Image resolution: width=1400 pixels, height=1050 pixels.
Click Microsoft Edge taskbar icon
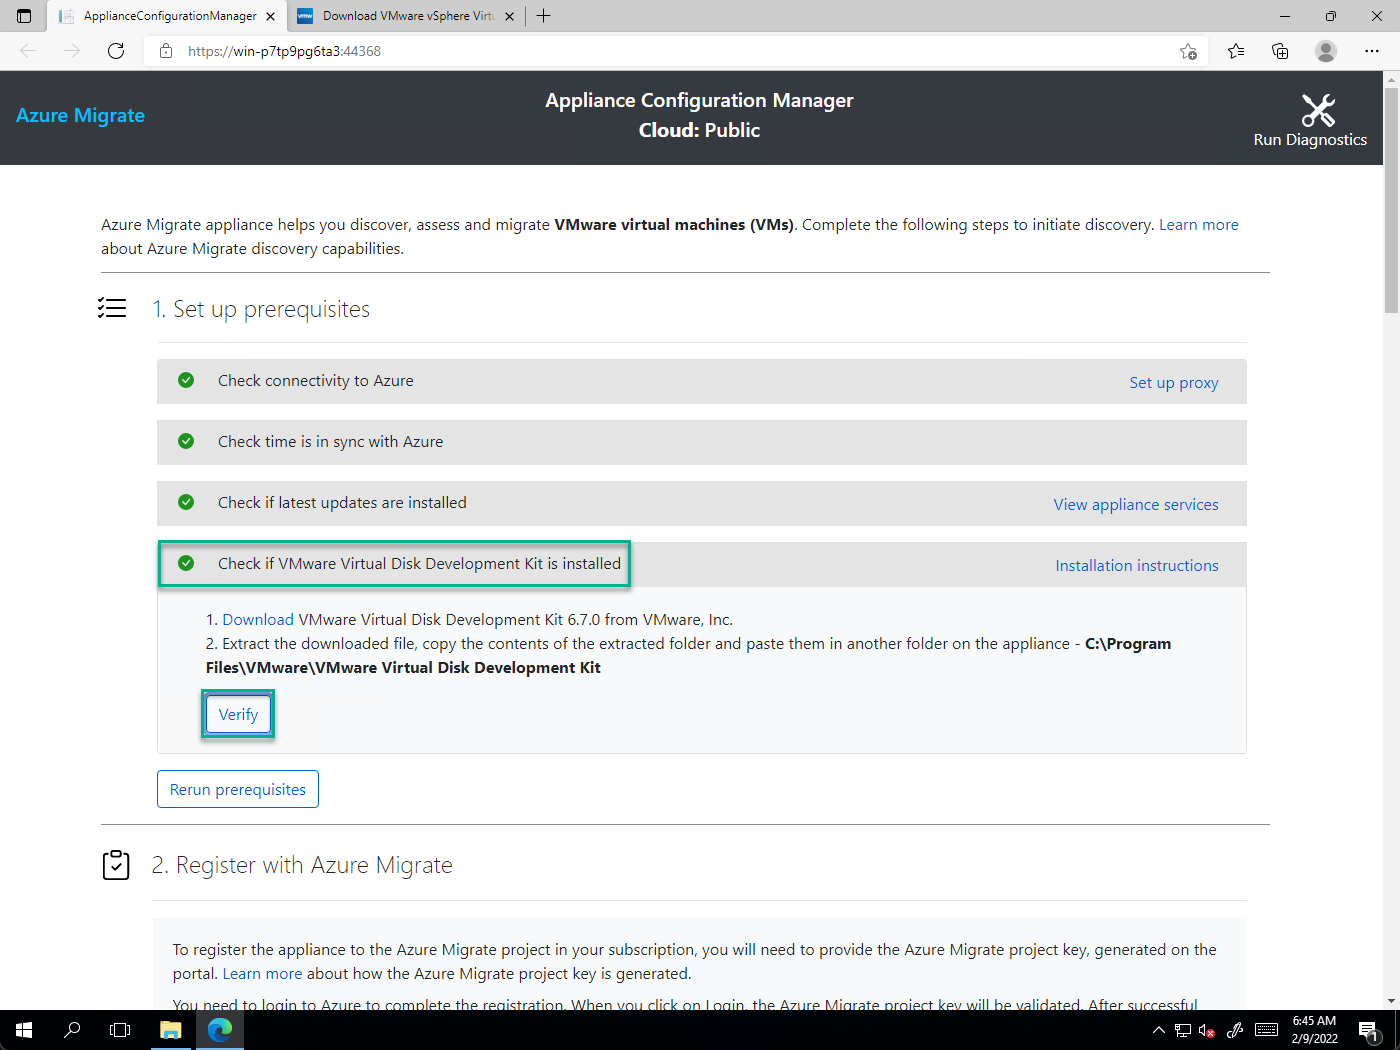click(220, 1030)
